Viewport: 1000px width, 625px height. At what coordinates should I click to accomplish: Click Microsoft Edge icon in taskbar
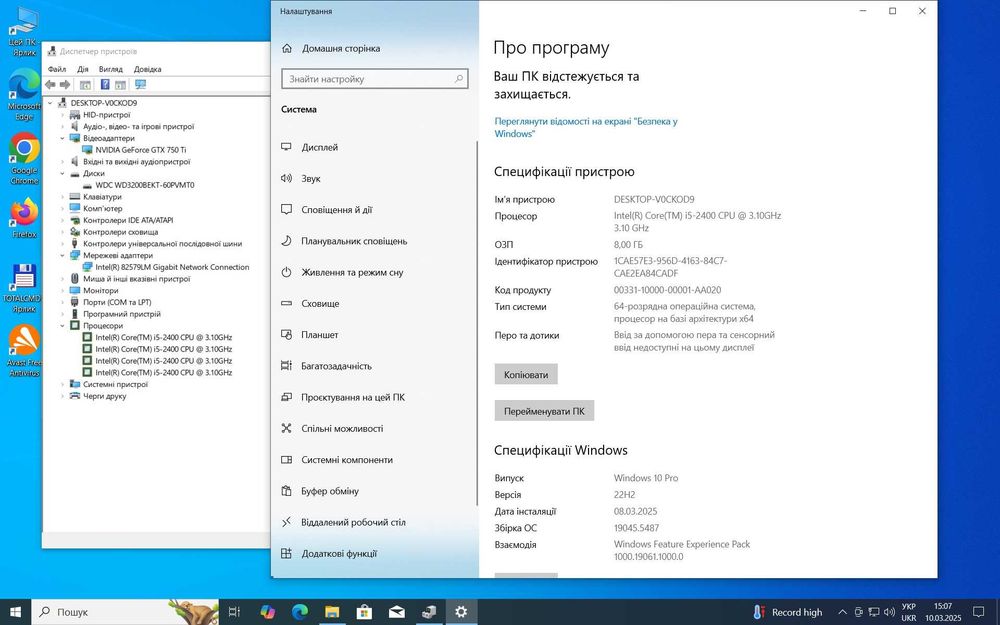click(x=300, y=612)
